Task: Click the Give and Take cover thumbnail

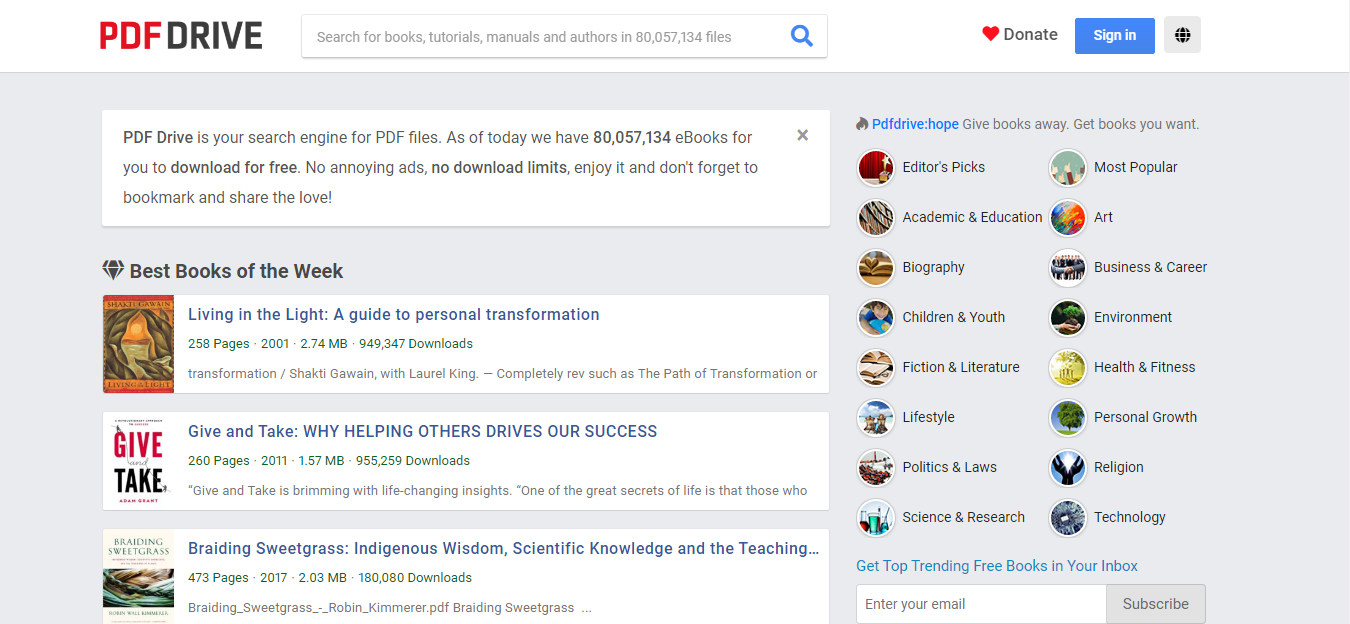Action: tap(138, 461)
